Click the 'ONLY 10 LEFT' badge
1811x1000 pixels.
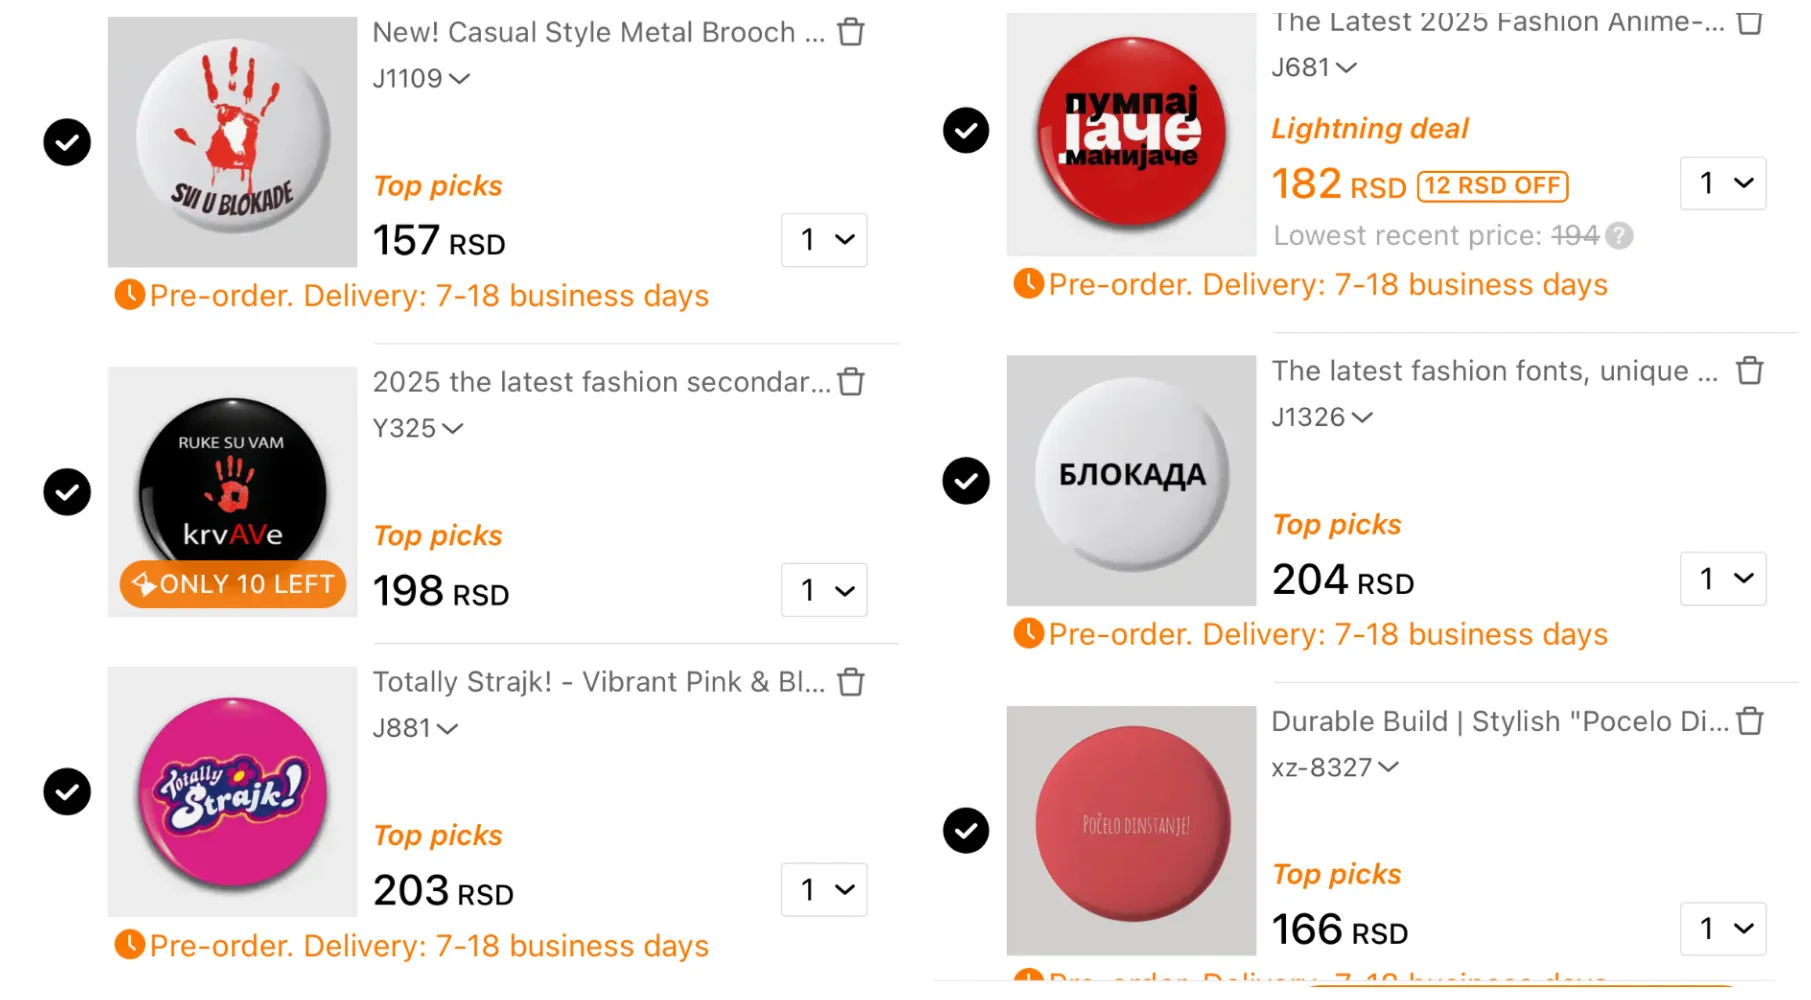point(231,583)
